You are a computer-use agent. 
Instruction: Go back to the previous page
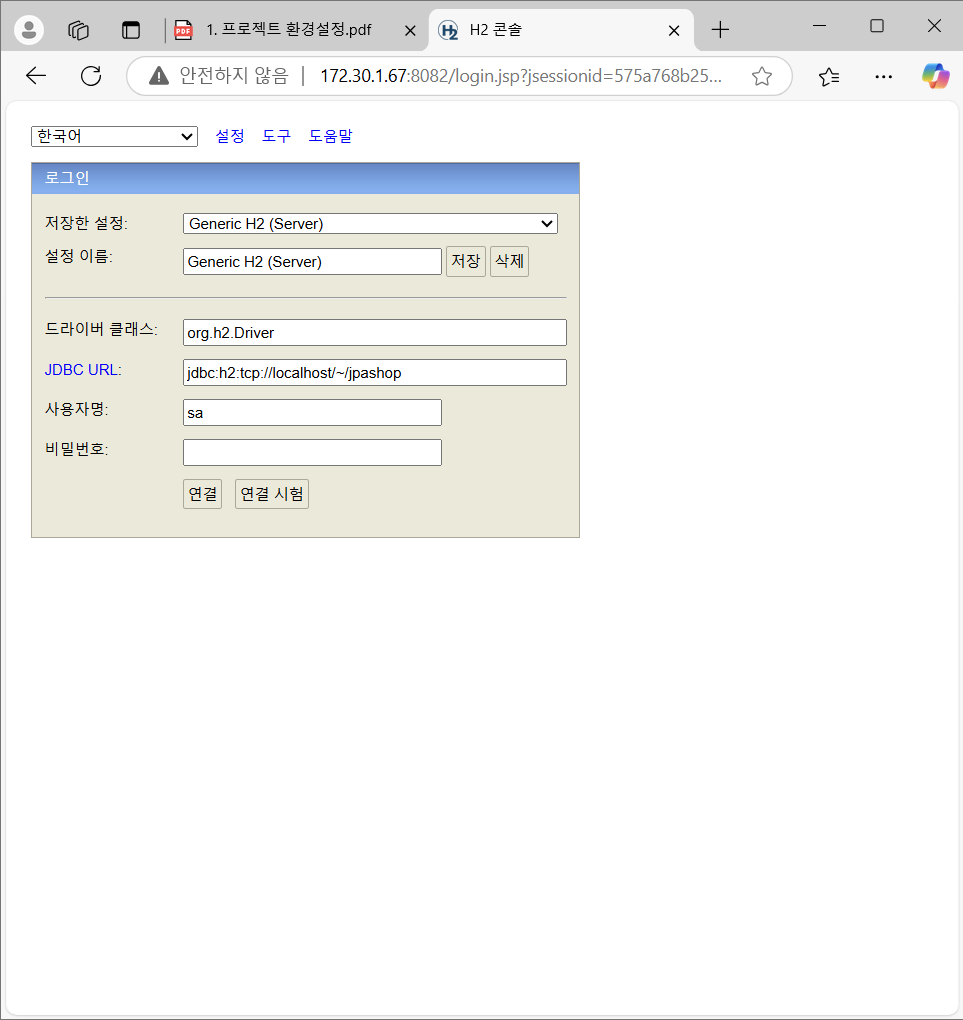[x=36, y=76]
